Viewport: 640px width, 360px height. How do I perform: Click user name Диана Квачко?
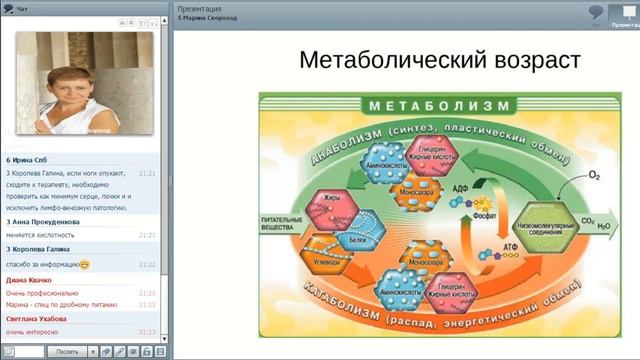point(29,280)
